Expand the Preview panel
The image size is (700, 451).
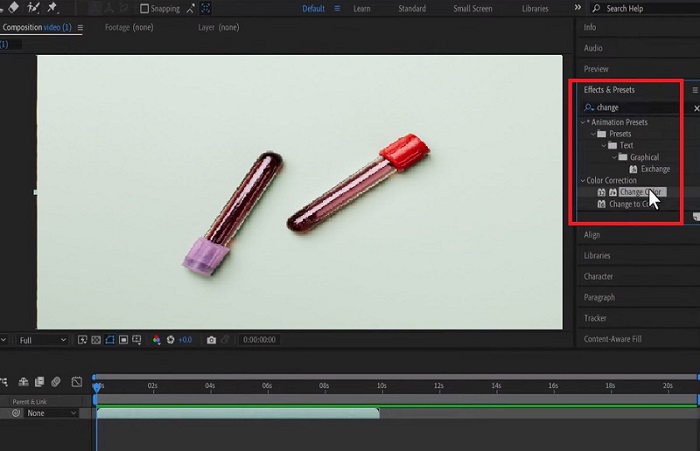click(x=596, y=69)
